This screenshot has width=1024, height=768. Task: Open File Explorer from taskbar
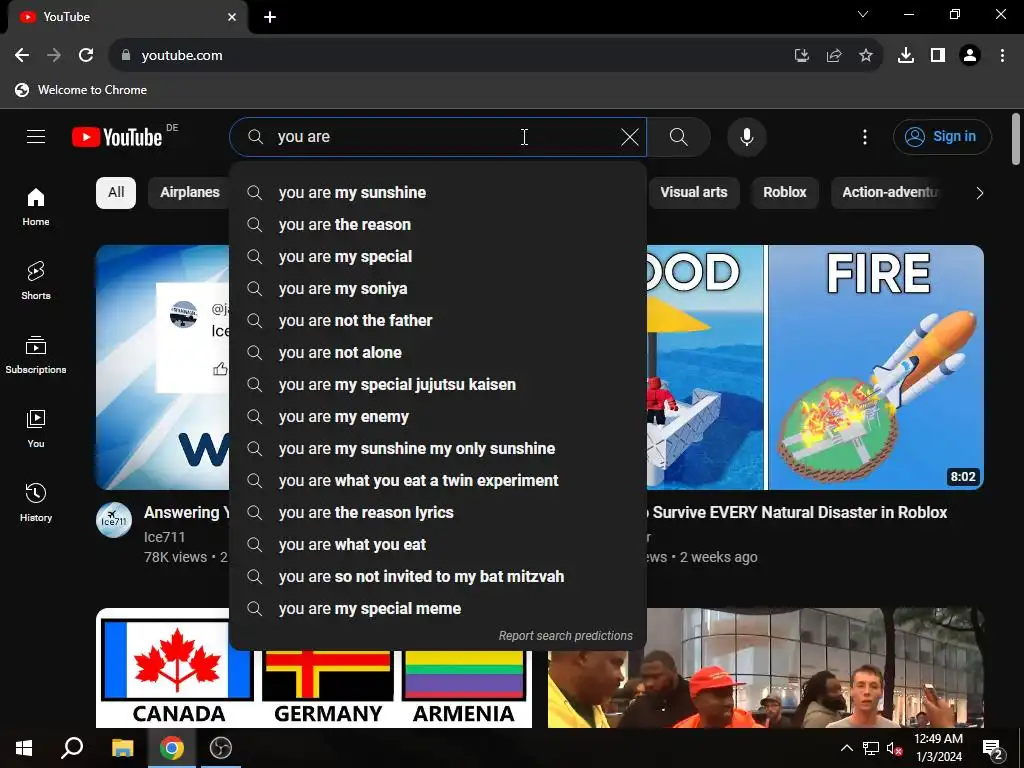click(122, 748)
